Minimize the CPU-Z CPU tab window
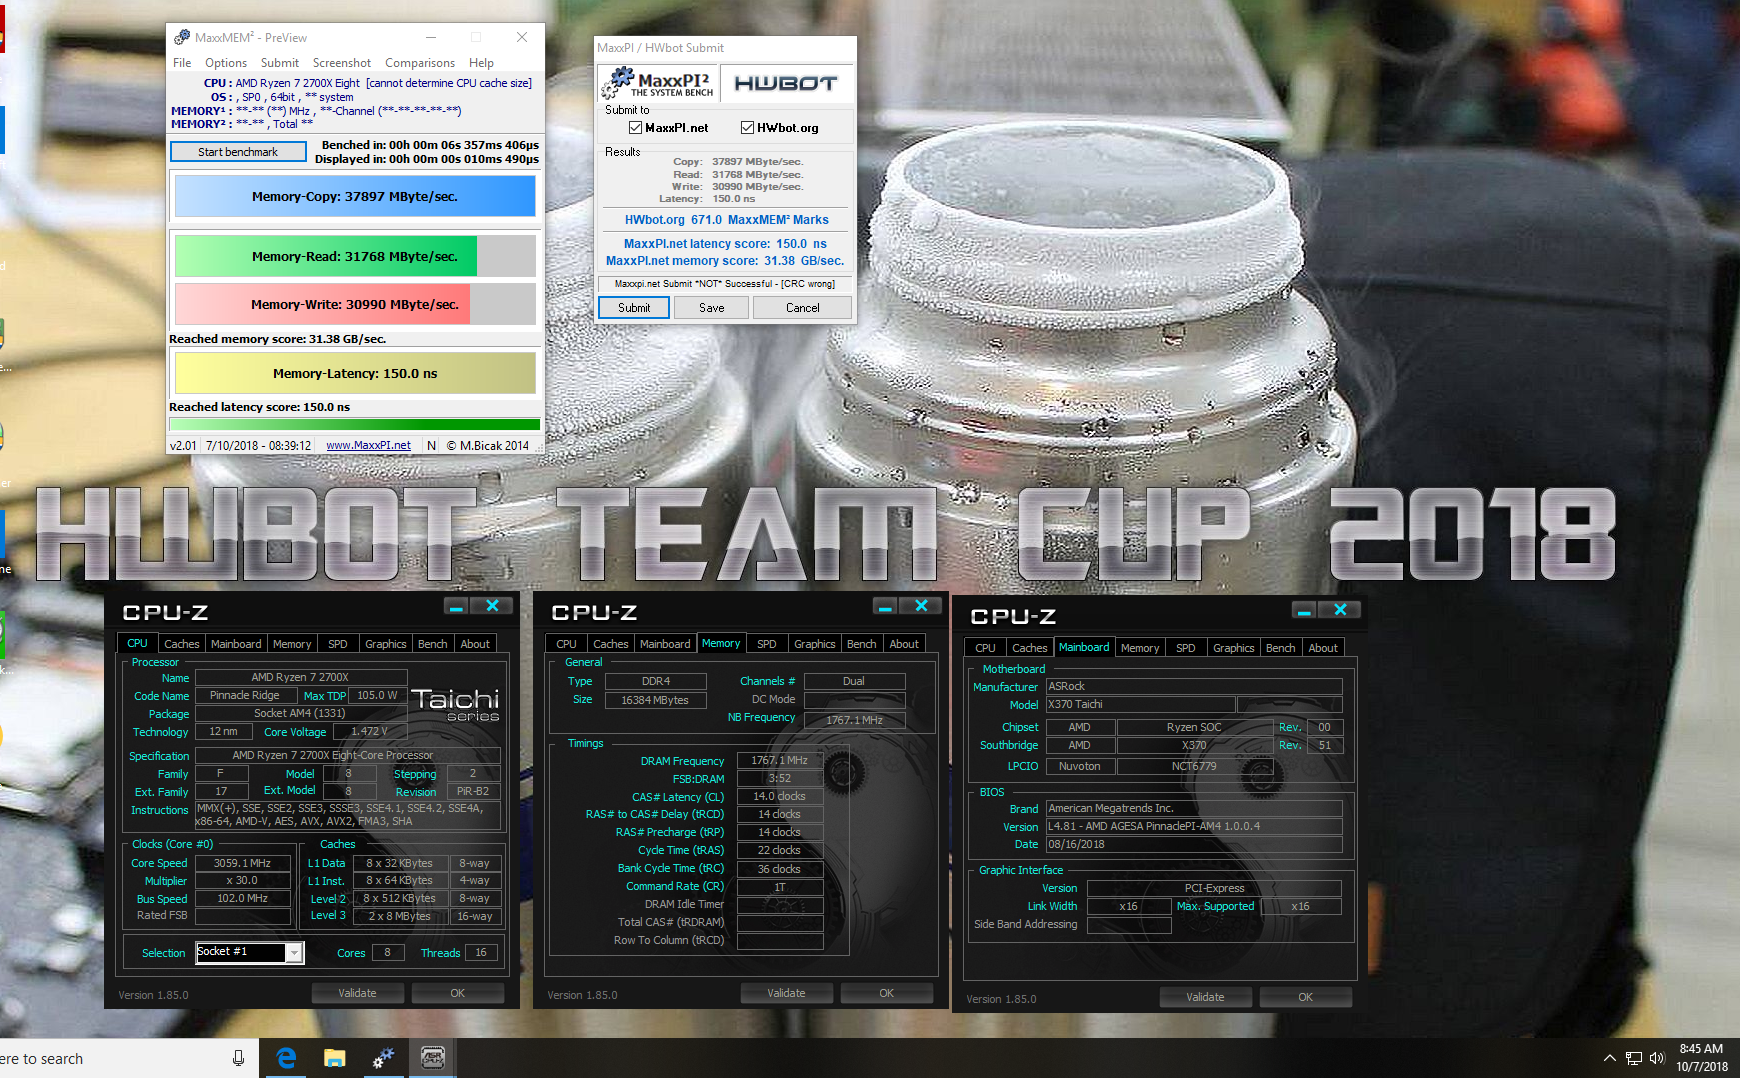This screenshot has height=1078, width=1740. (456, 606)
